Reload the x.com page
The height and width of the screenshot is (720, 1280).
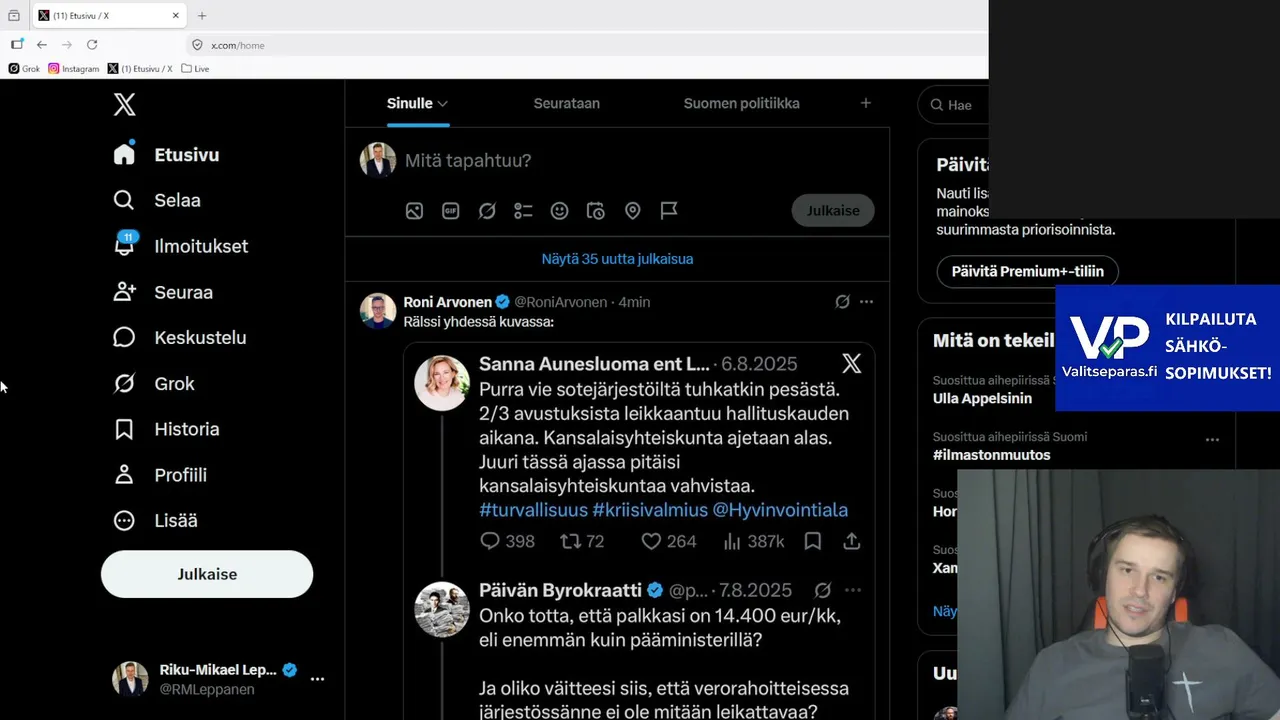point(92,45)
